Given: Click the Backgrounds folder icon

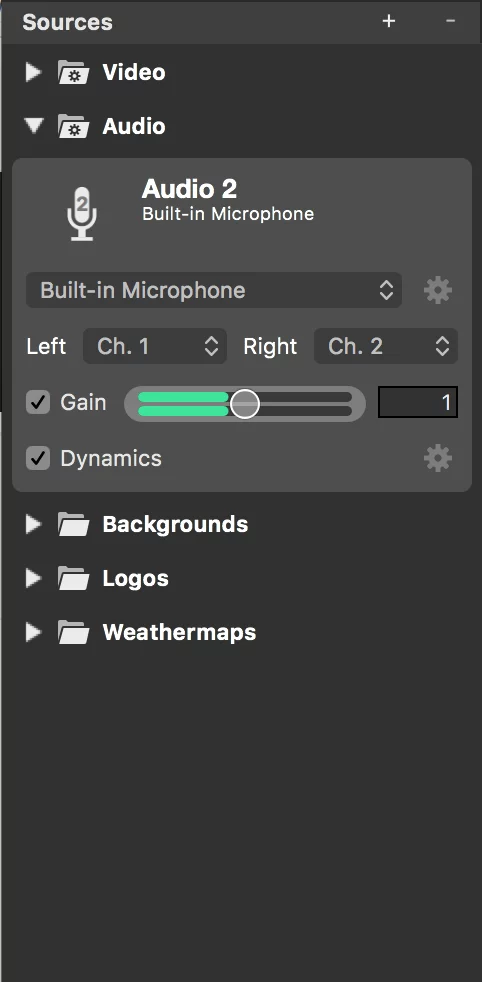Looking at the screenshot, I should [73, 524].
